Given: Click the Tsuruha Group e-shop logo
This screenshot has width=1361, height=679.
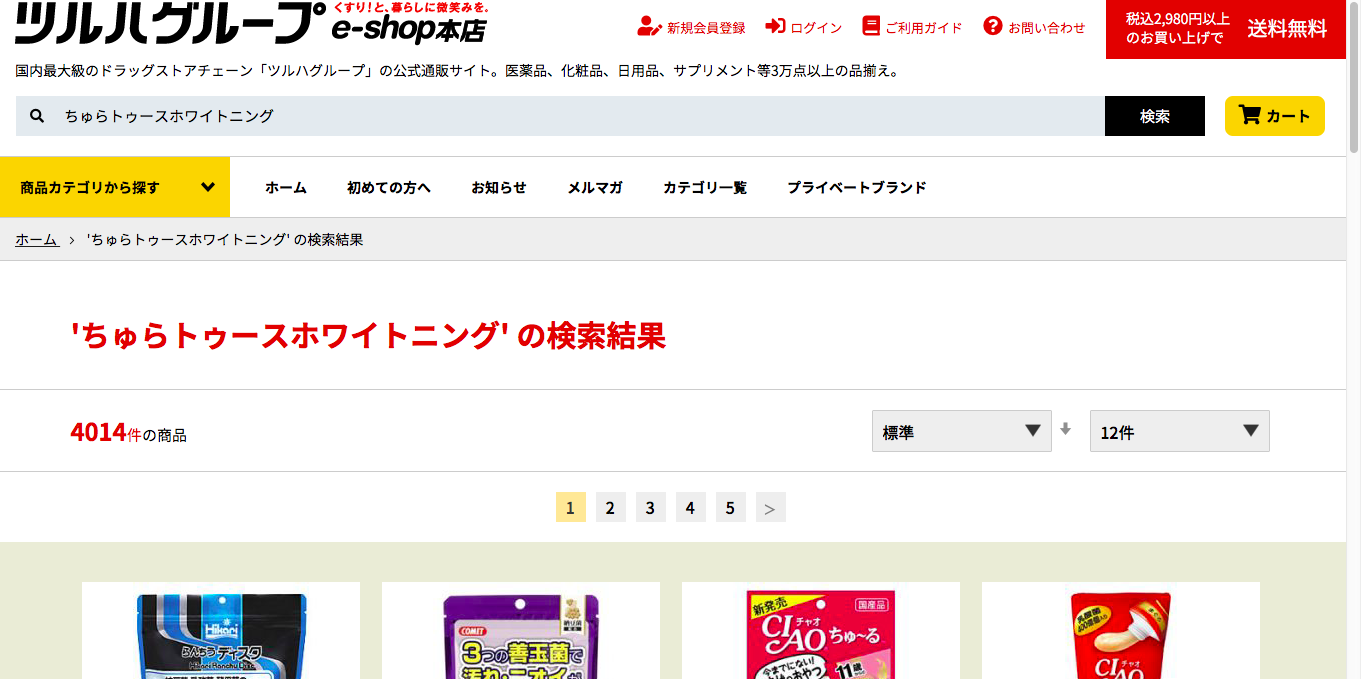Looking at the screenshot, I should [253, 22].
